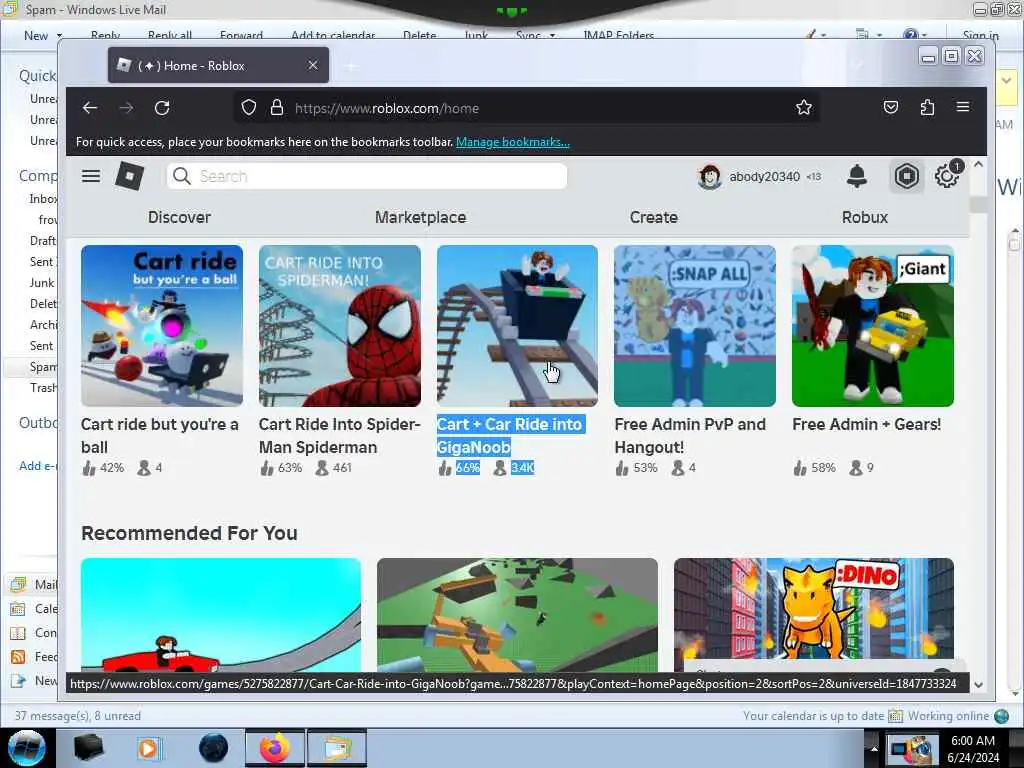Click the browser address bar

coord(528,108)
